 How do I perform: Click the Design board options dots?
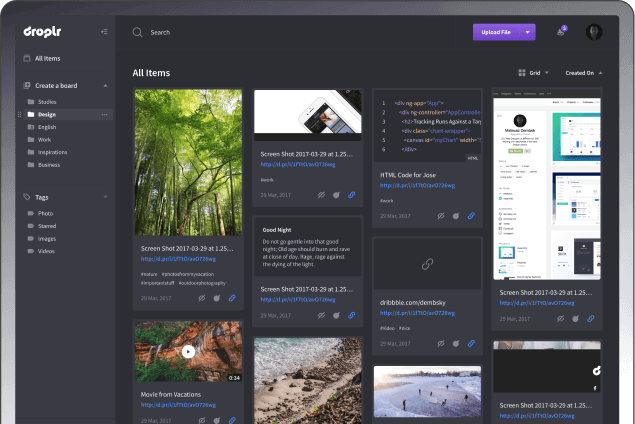click(104, 115)
